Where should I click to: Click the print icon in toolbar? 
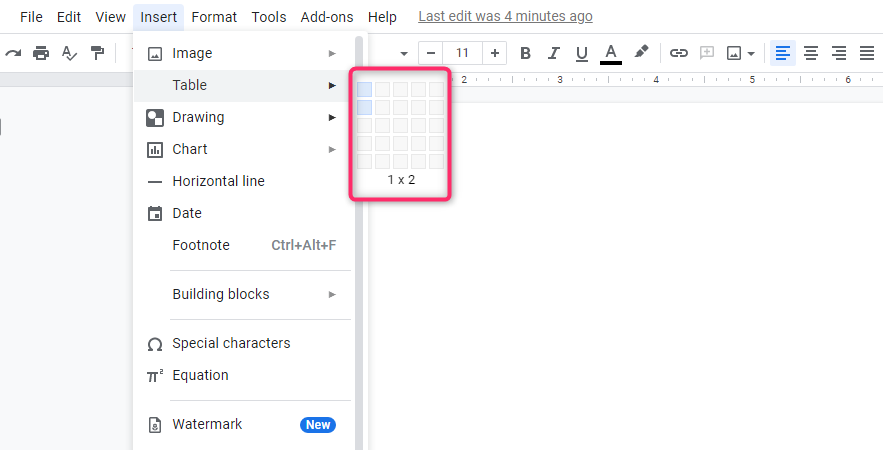coord(41,54)
